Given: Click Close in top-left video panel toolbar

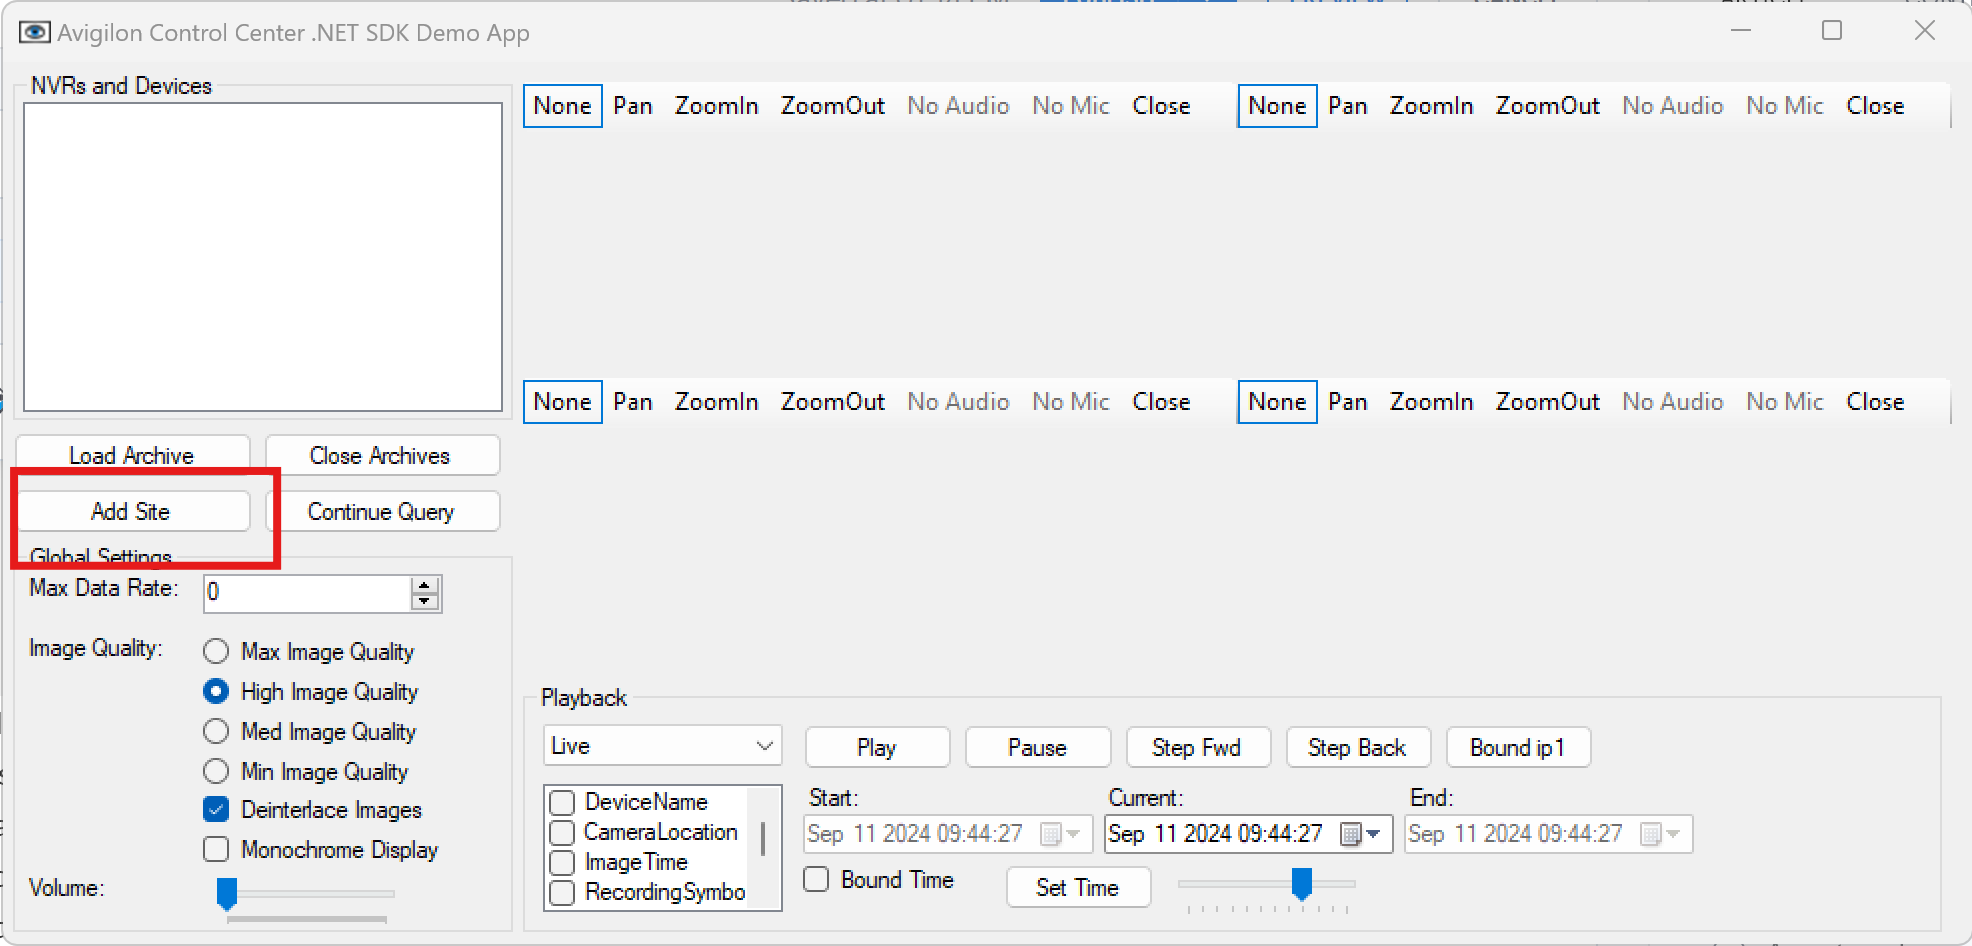Looking at the screenshot, I should [1161, 106].
